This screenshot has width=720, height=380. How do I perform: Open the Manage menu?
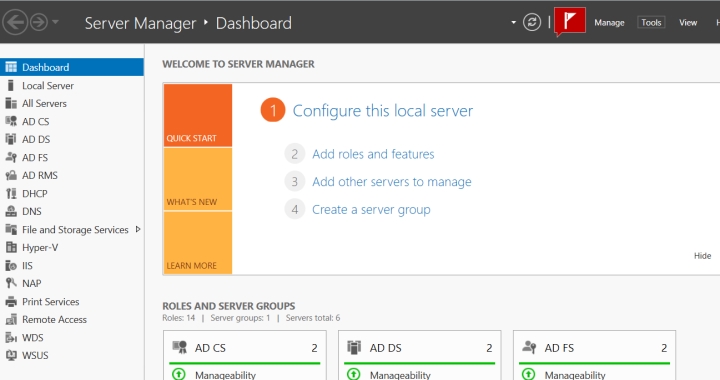pos(609,22)
